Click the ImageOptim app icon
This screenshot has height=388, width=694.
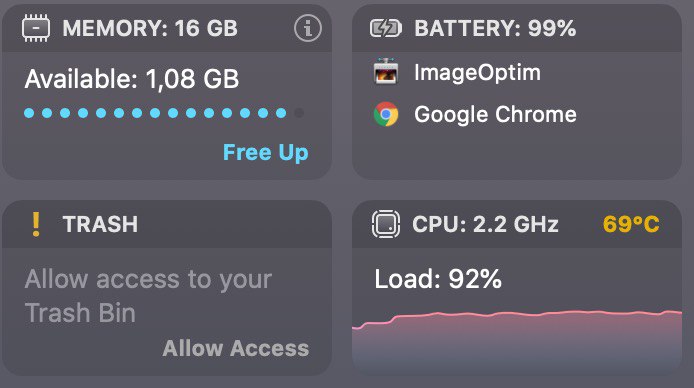click(x=386, y=71)
